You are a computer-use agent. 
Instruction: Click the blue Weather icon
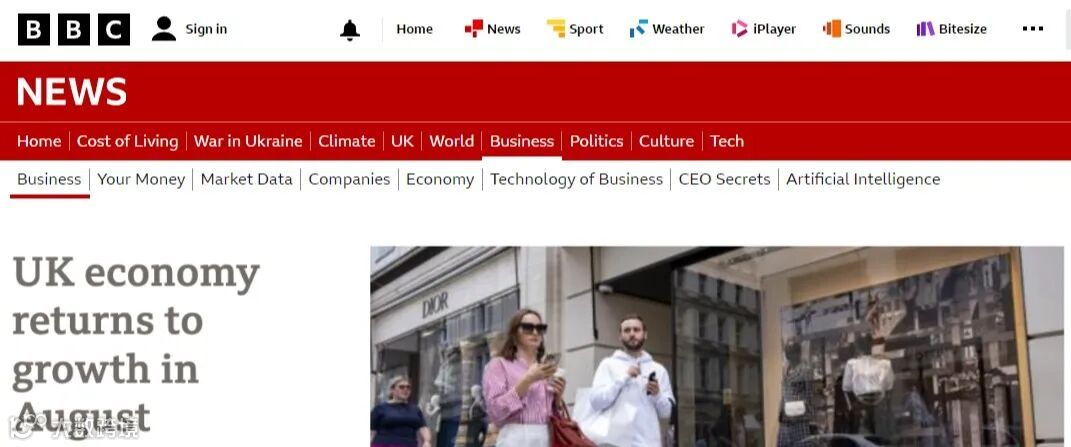click(x=639, y=29)
